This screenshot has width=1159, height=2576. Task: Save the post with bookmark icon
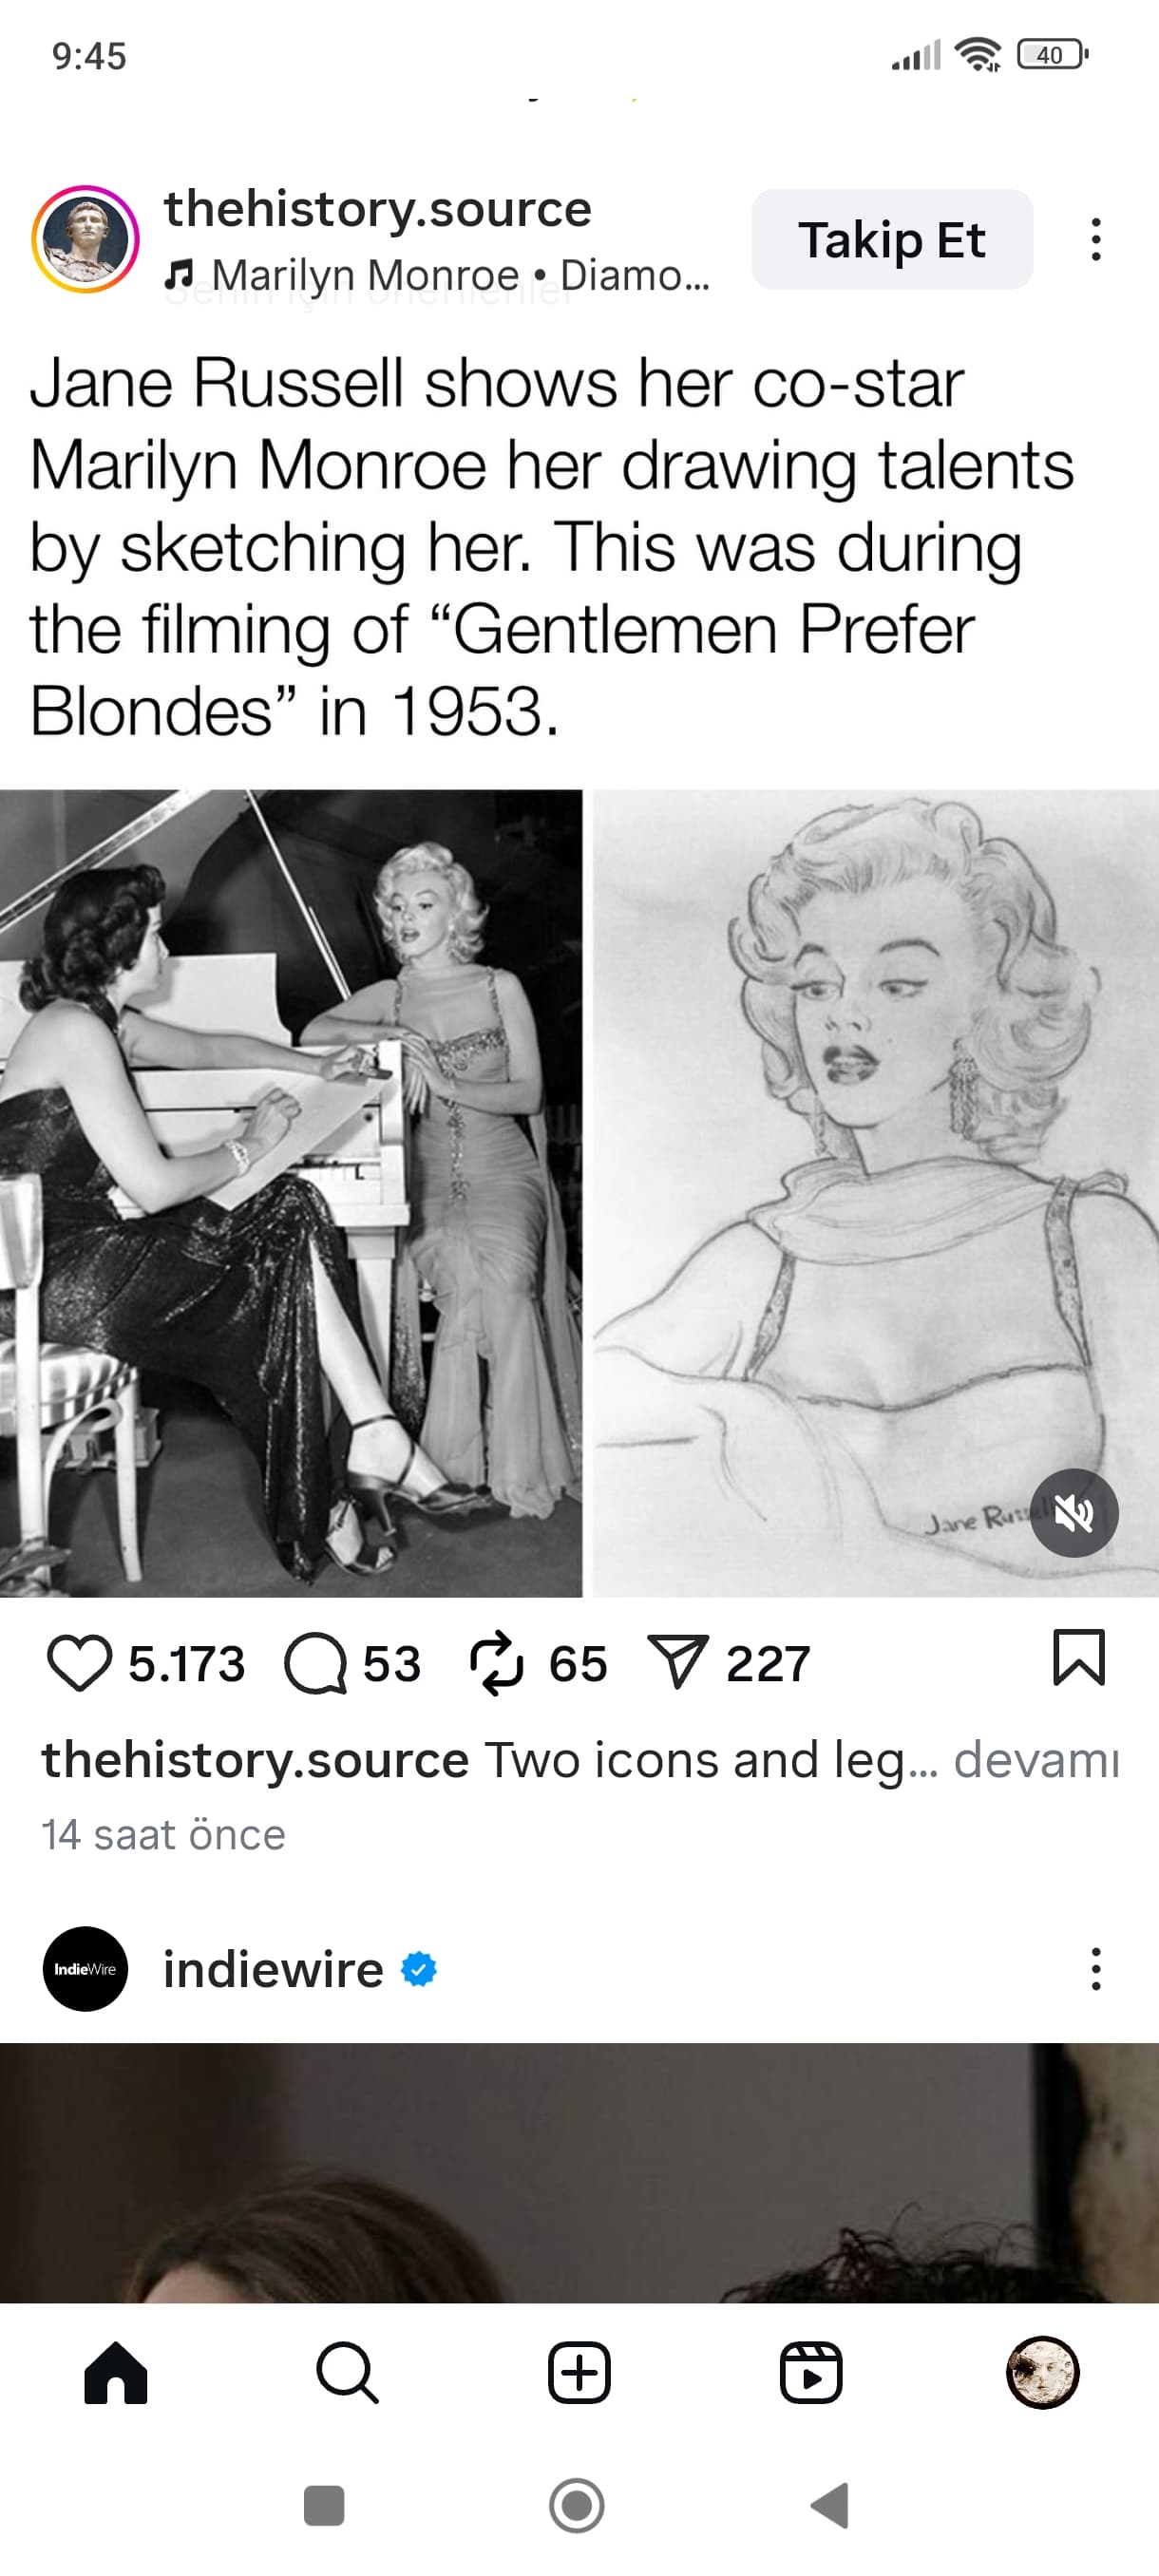pyautogui.click(x=1079, y=1658)
